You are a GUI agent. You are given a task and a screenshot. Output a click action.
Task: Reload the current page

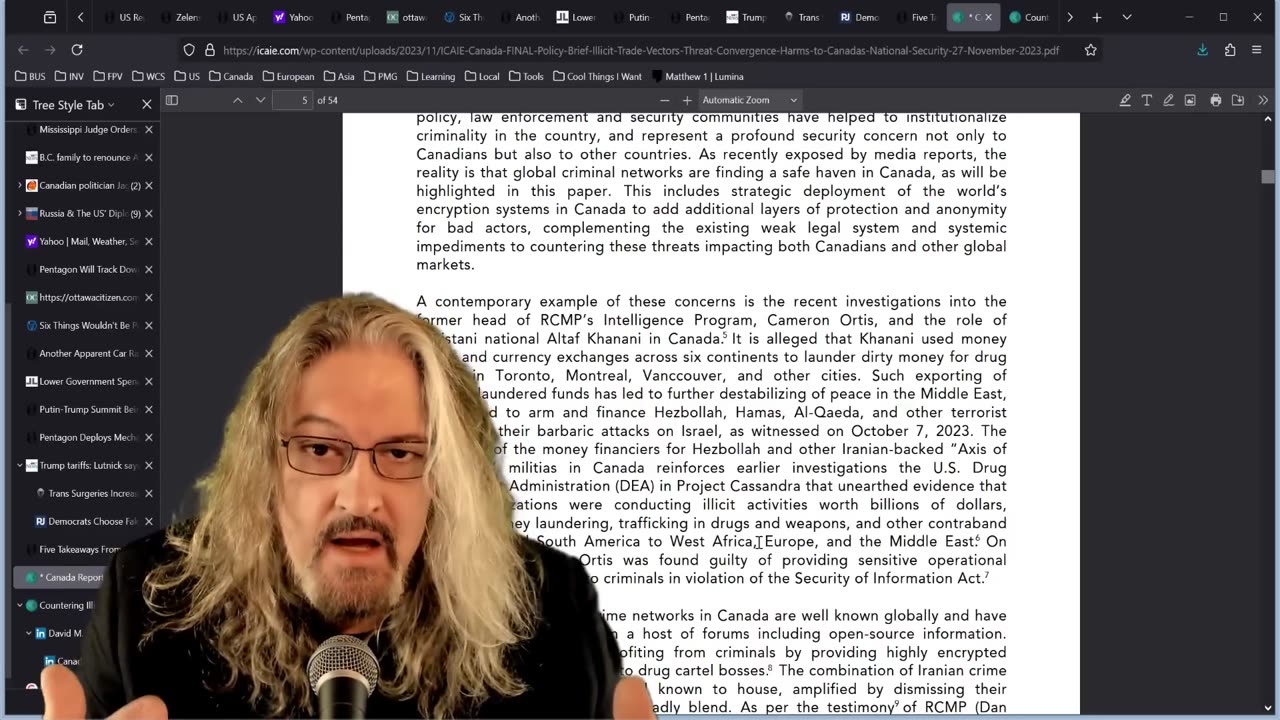click(77, 50)
